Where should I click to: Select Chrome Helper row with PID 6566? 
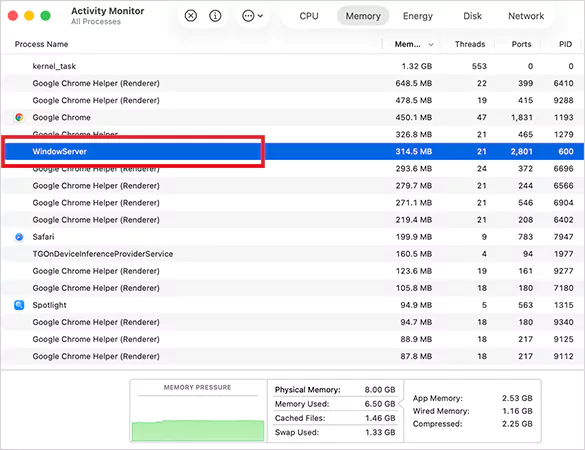(292, 186)
